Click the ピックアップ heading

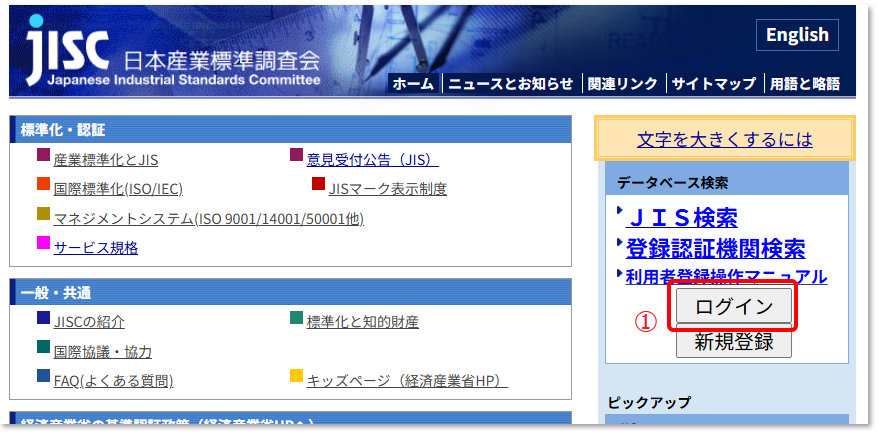[649, 402]
